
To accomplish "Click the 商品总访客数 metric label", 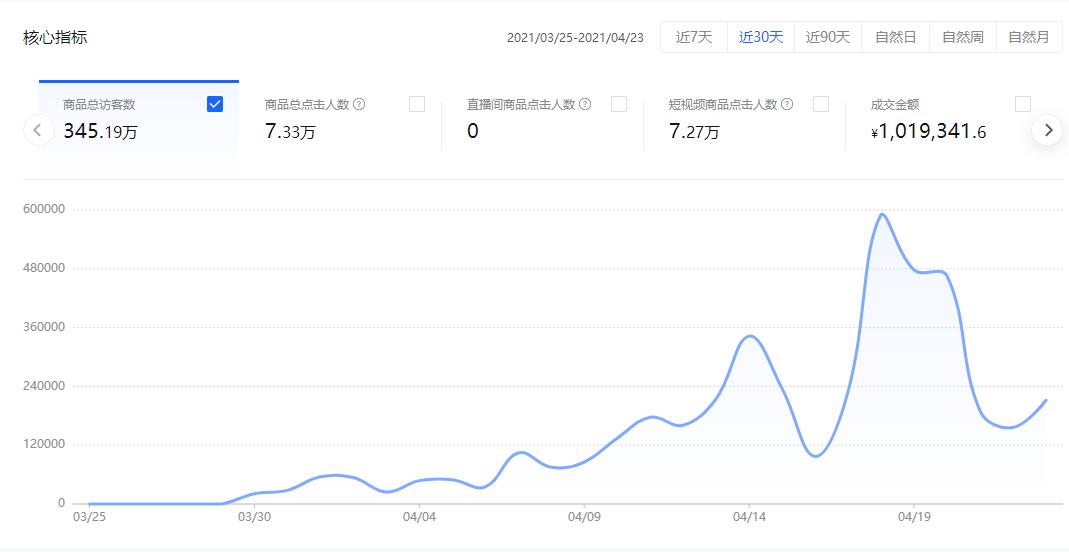I will coord(99,105).
